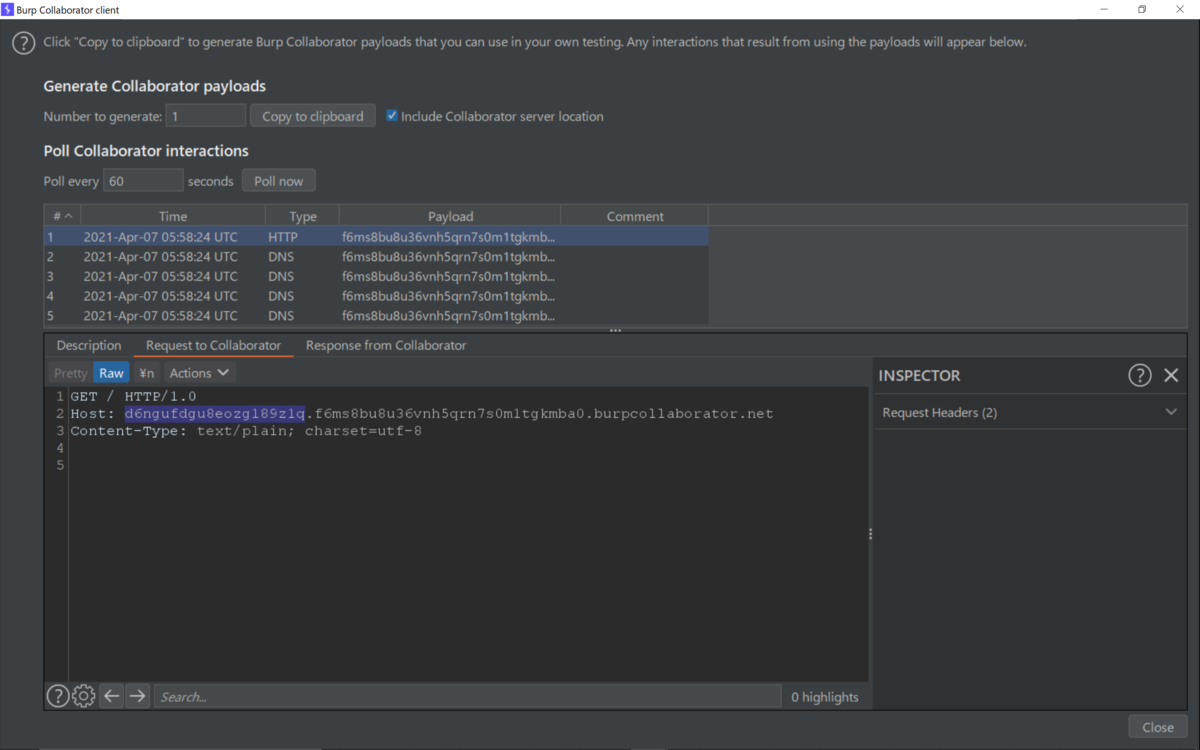Open the Inspector help icon
The image size is (1200, 750).
point(1140,375)
